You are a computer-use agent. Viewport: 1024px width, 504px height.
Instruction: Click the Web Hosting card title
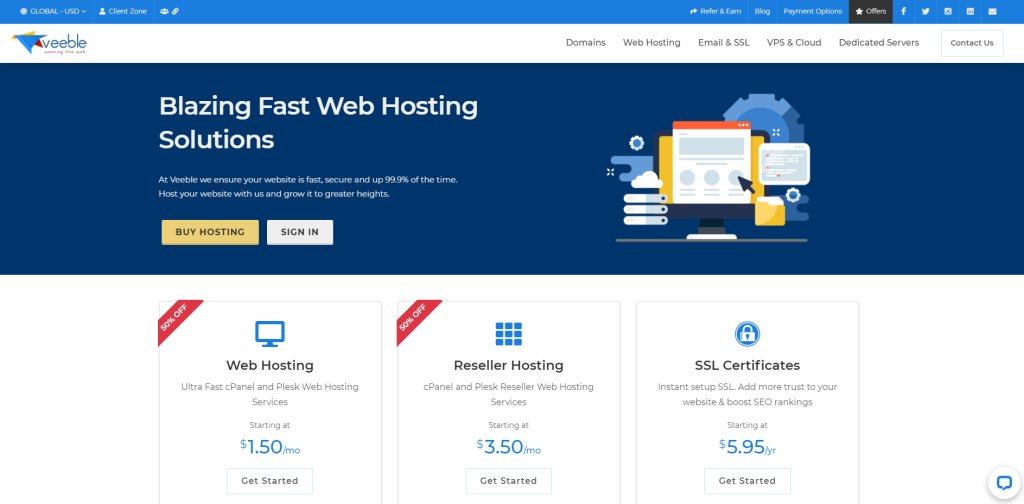(270, 366)
